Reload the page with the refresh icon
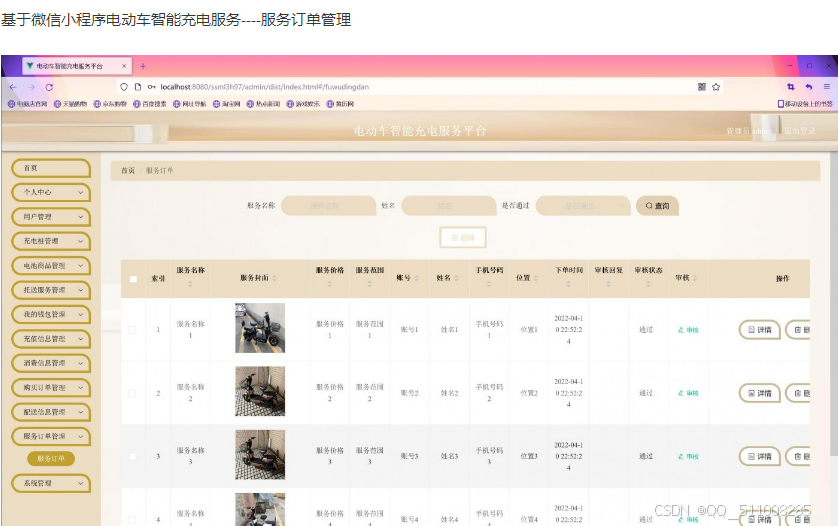The image size is (838, 526). [x=49, y=87]
